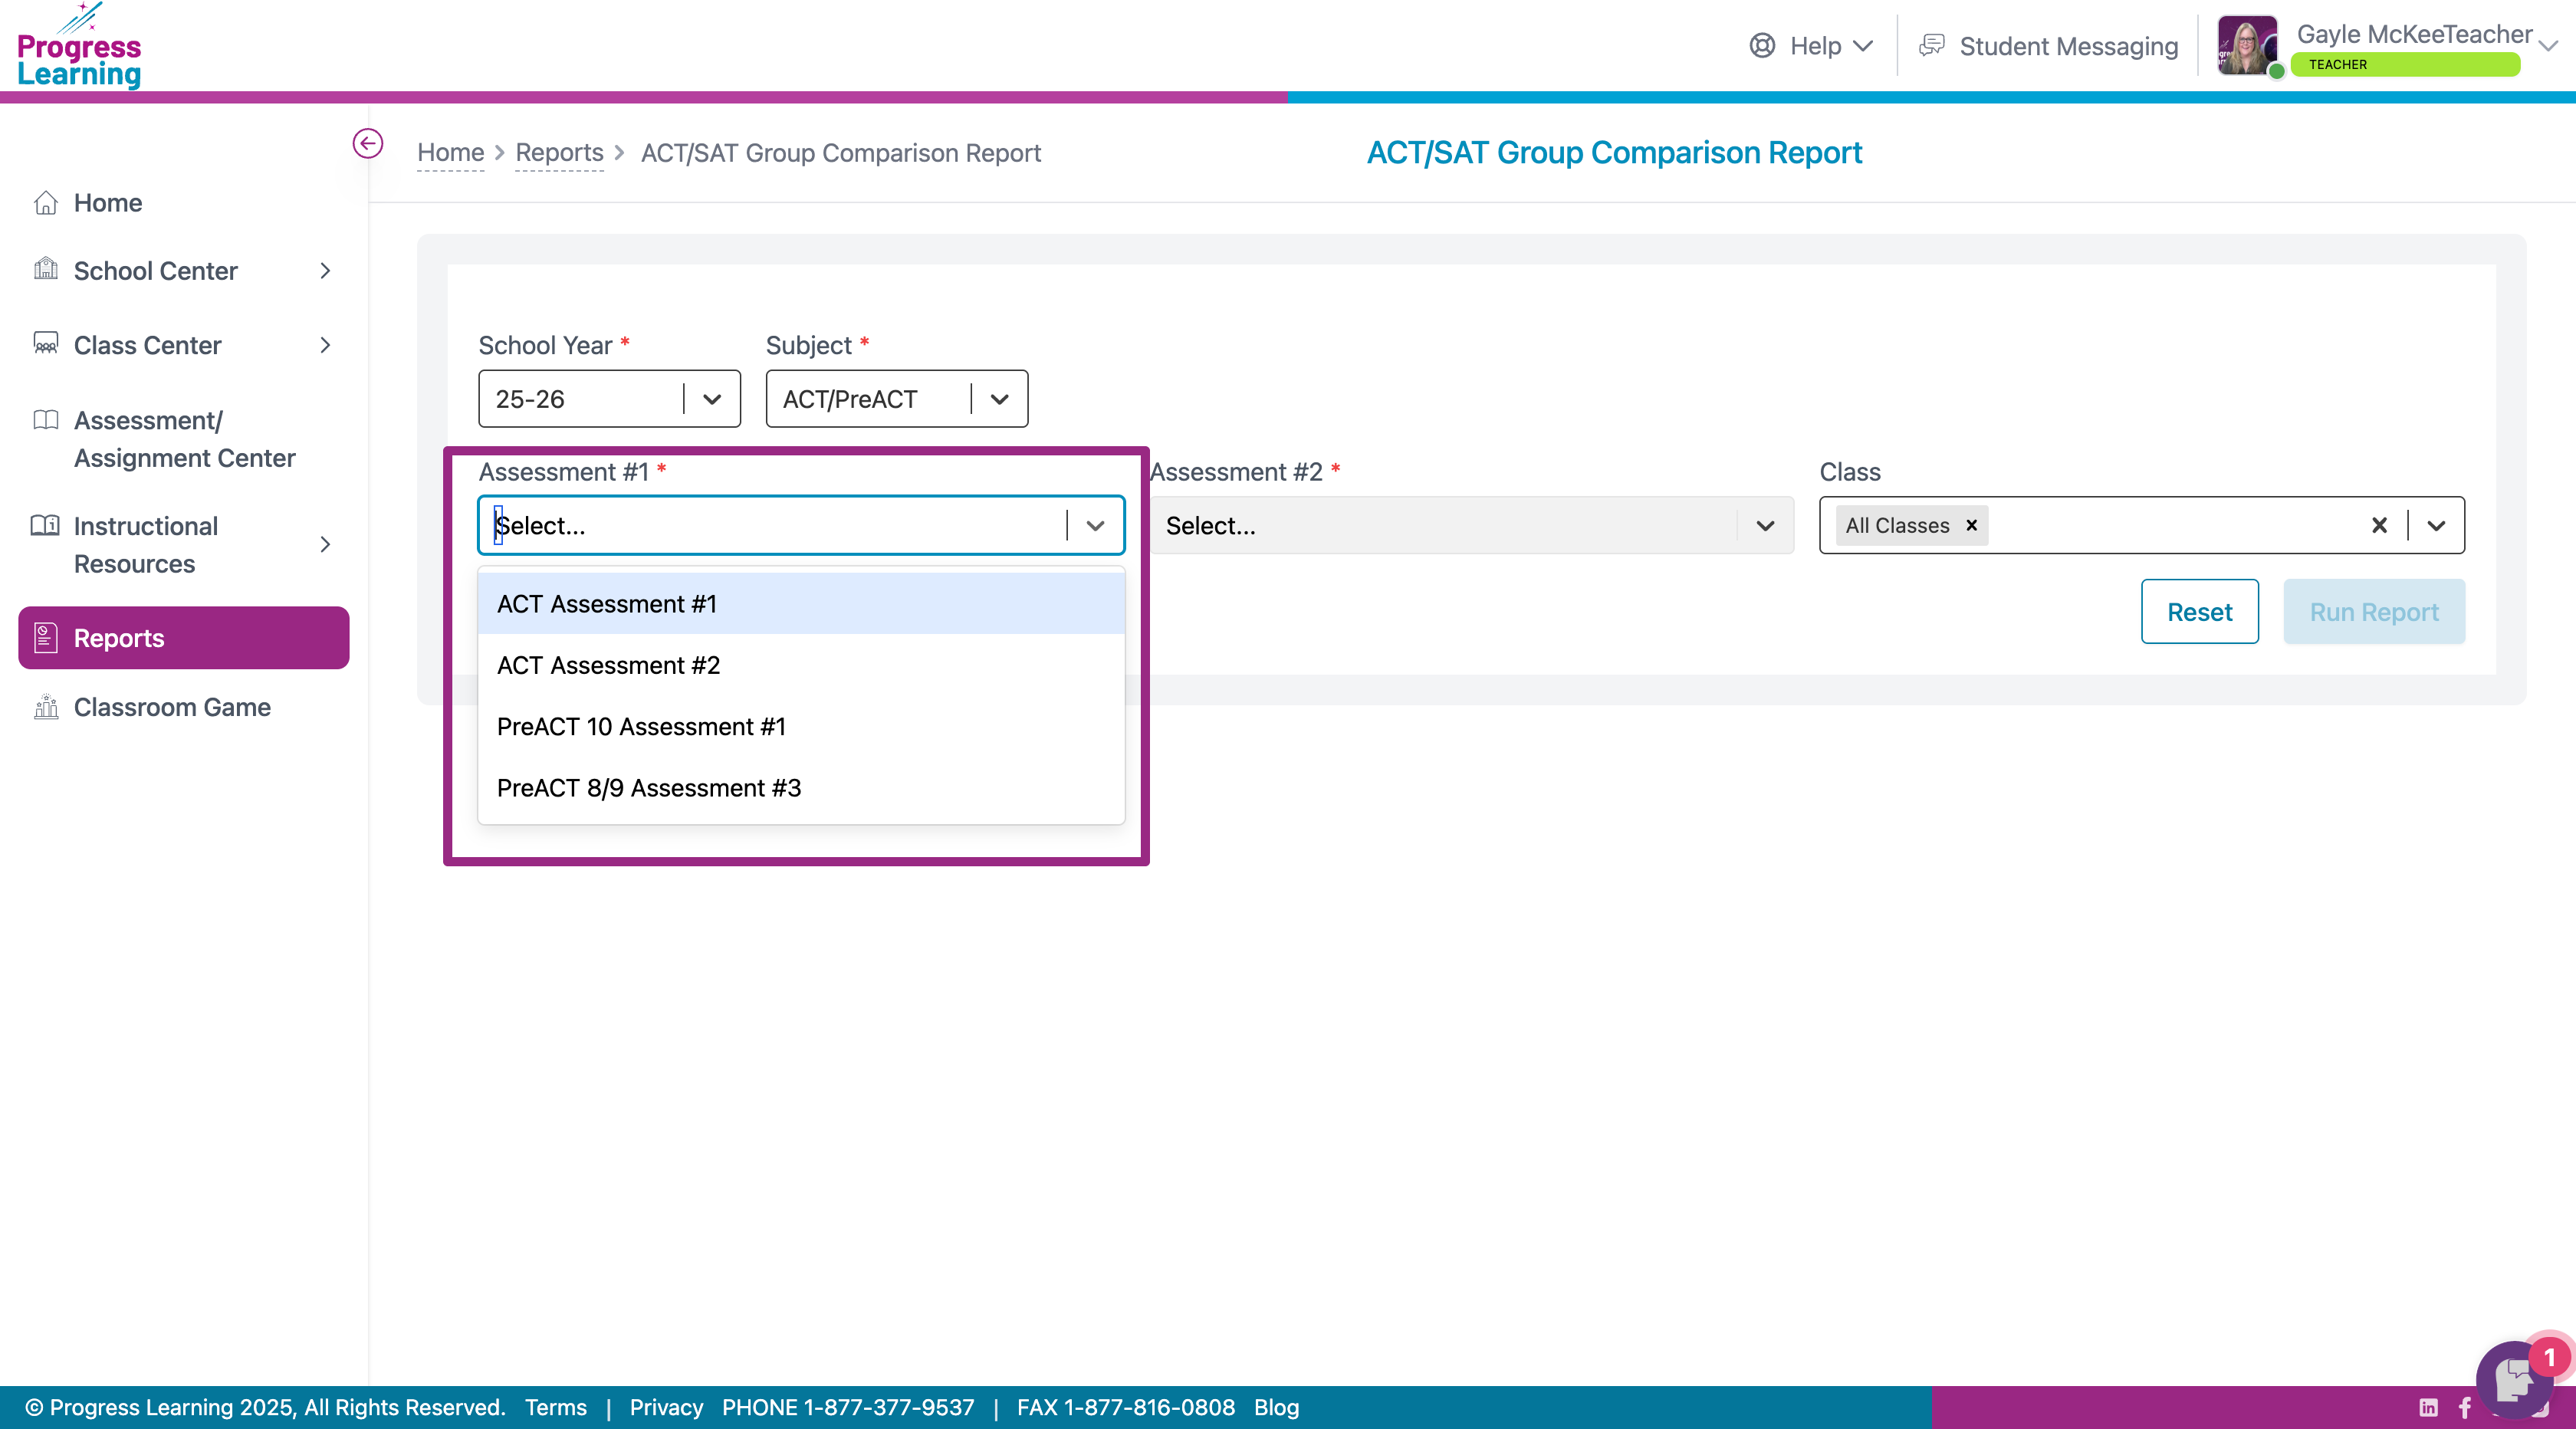Open the Subject ACT/PreACT dropdown

click(999, 399)
